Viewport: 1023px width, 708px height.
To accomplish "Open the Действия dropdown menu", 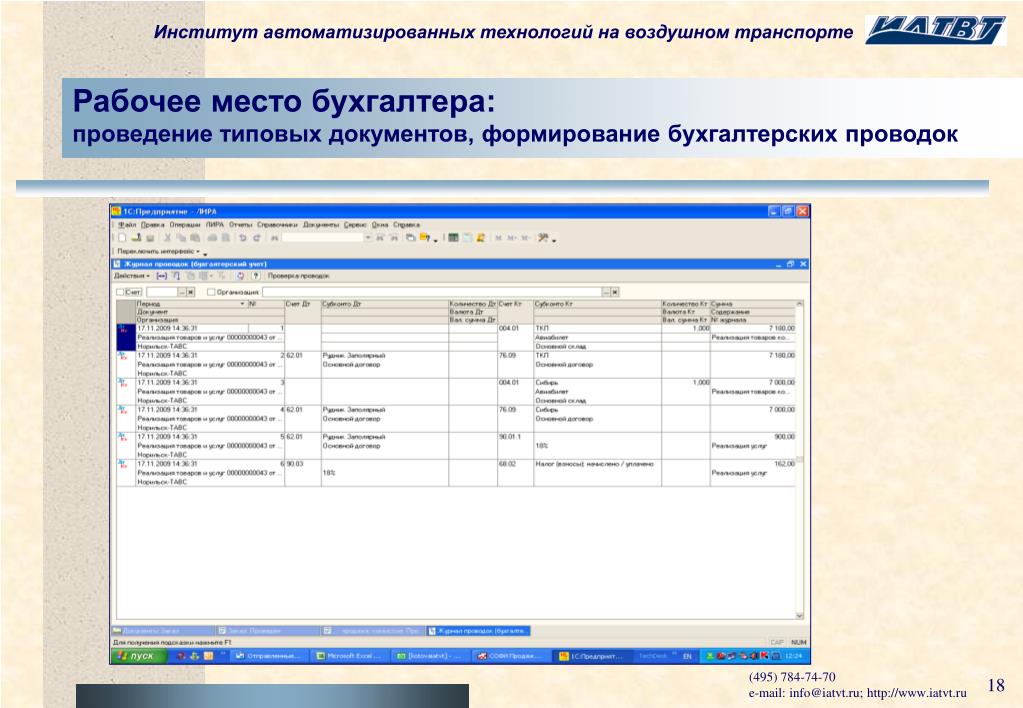I will click(132, 276).
